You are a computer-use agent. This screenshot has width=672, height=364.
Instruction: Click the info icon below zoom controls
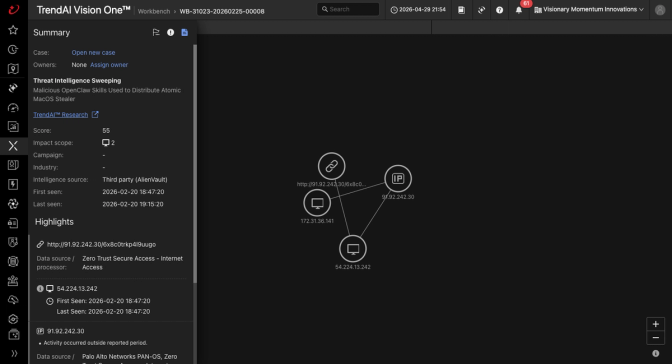655,353
